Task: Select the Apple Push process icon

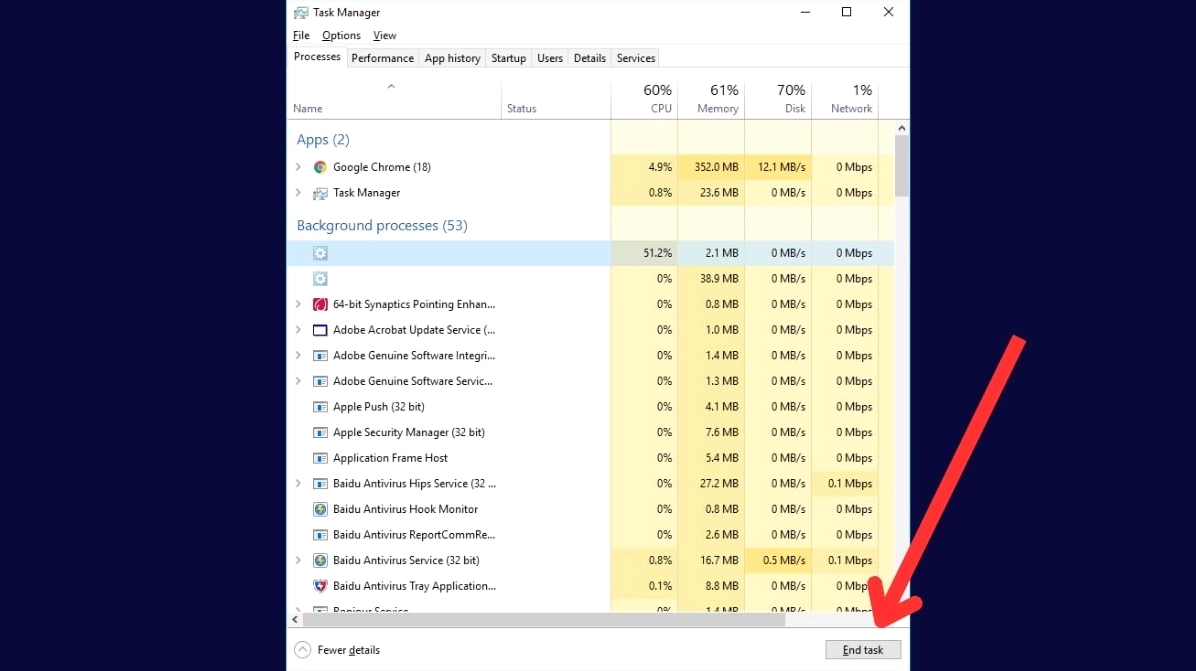Action: (x=320, y=407)
